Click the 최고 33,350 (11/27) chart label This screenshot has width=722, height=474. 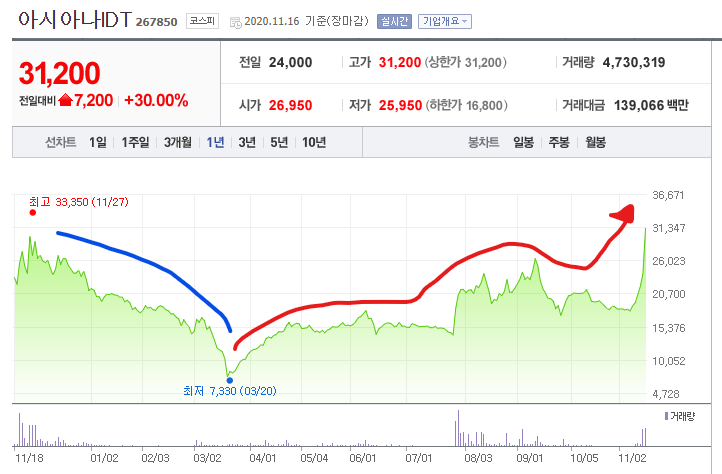(79, 202)
